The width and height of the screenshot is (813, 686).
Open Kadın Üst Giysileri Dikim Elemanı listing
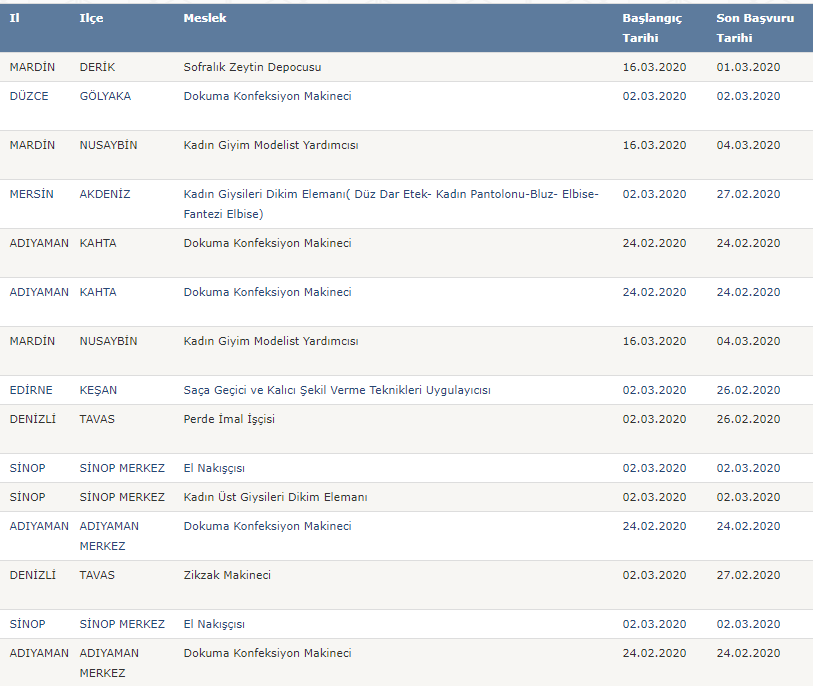pos(275,497)
